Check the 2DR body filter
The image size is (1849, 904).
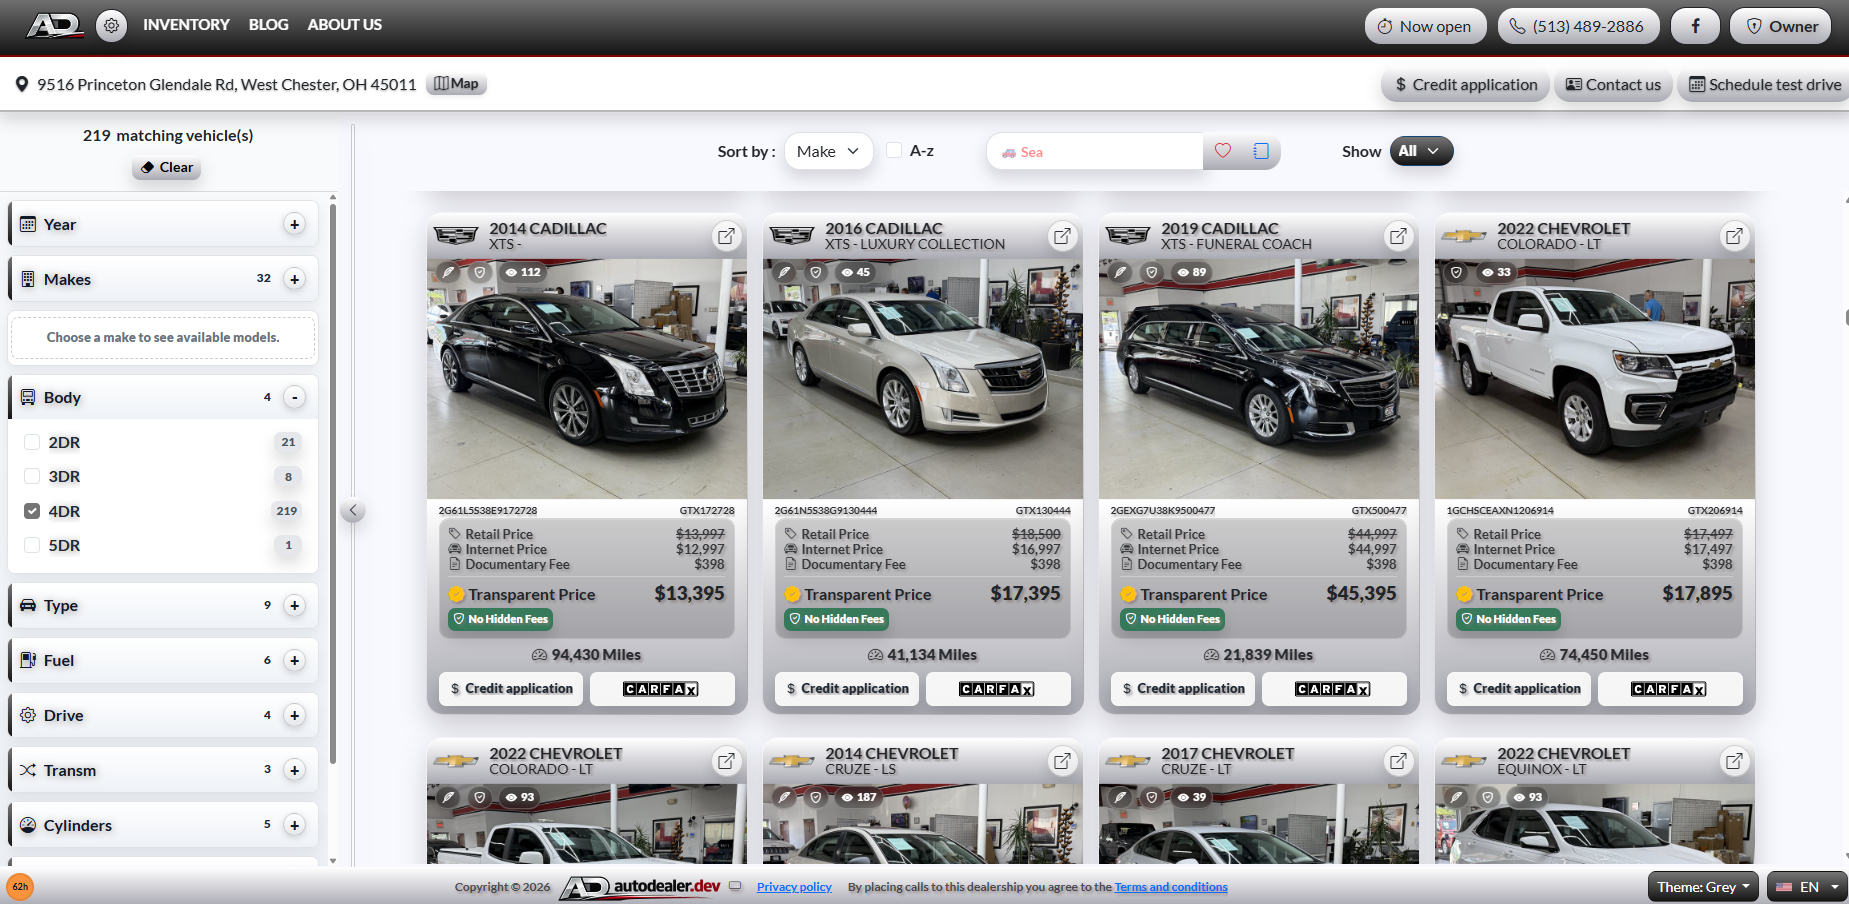32,442
